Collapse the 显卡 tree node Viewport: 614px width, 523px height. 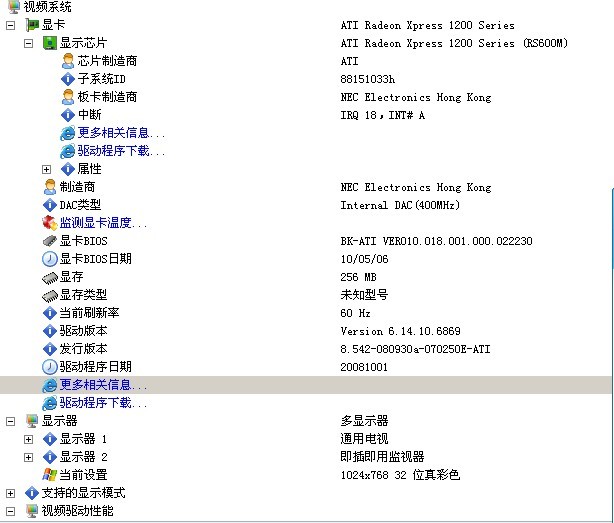[x=11, y=25]
